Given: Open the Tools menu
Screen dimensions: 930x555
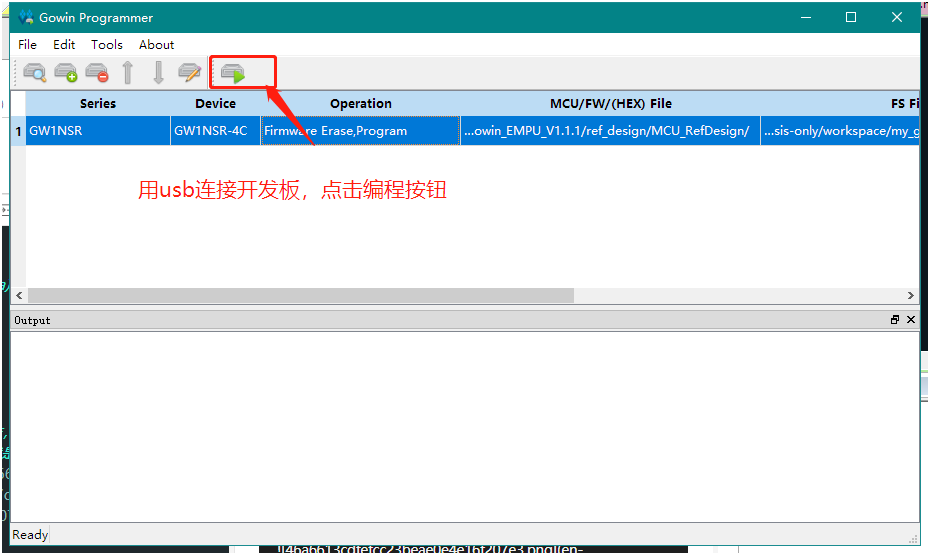Looking at the screenshot, I should 107,44.
